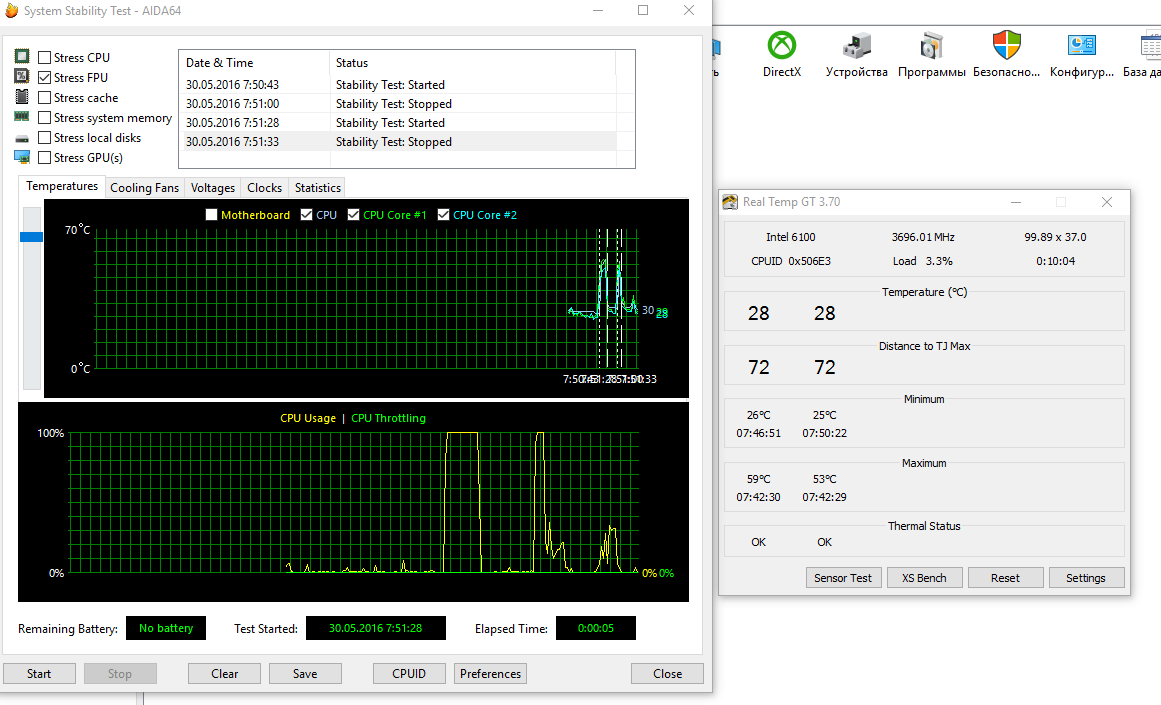Screen dimensions: 1161x705
Task: Hide CPU Core #2 temperature line
Action: (x=444, y=215)
